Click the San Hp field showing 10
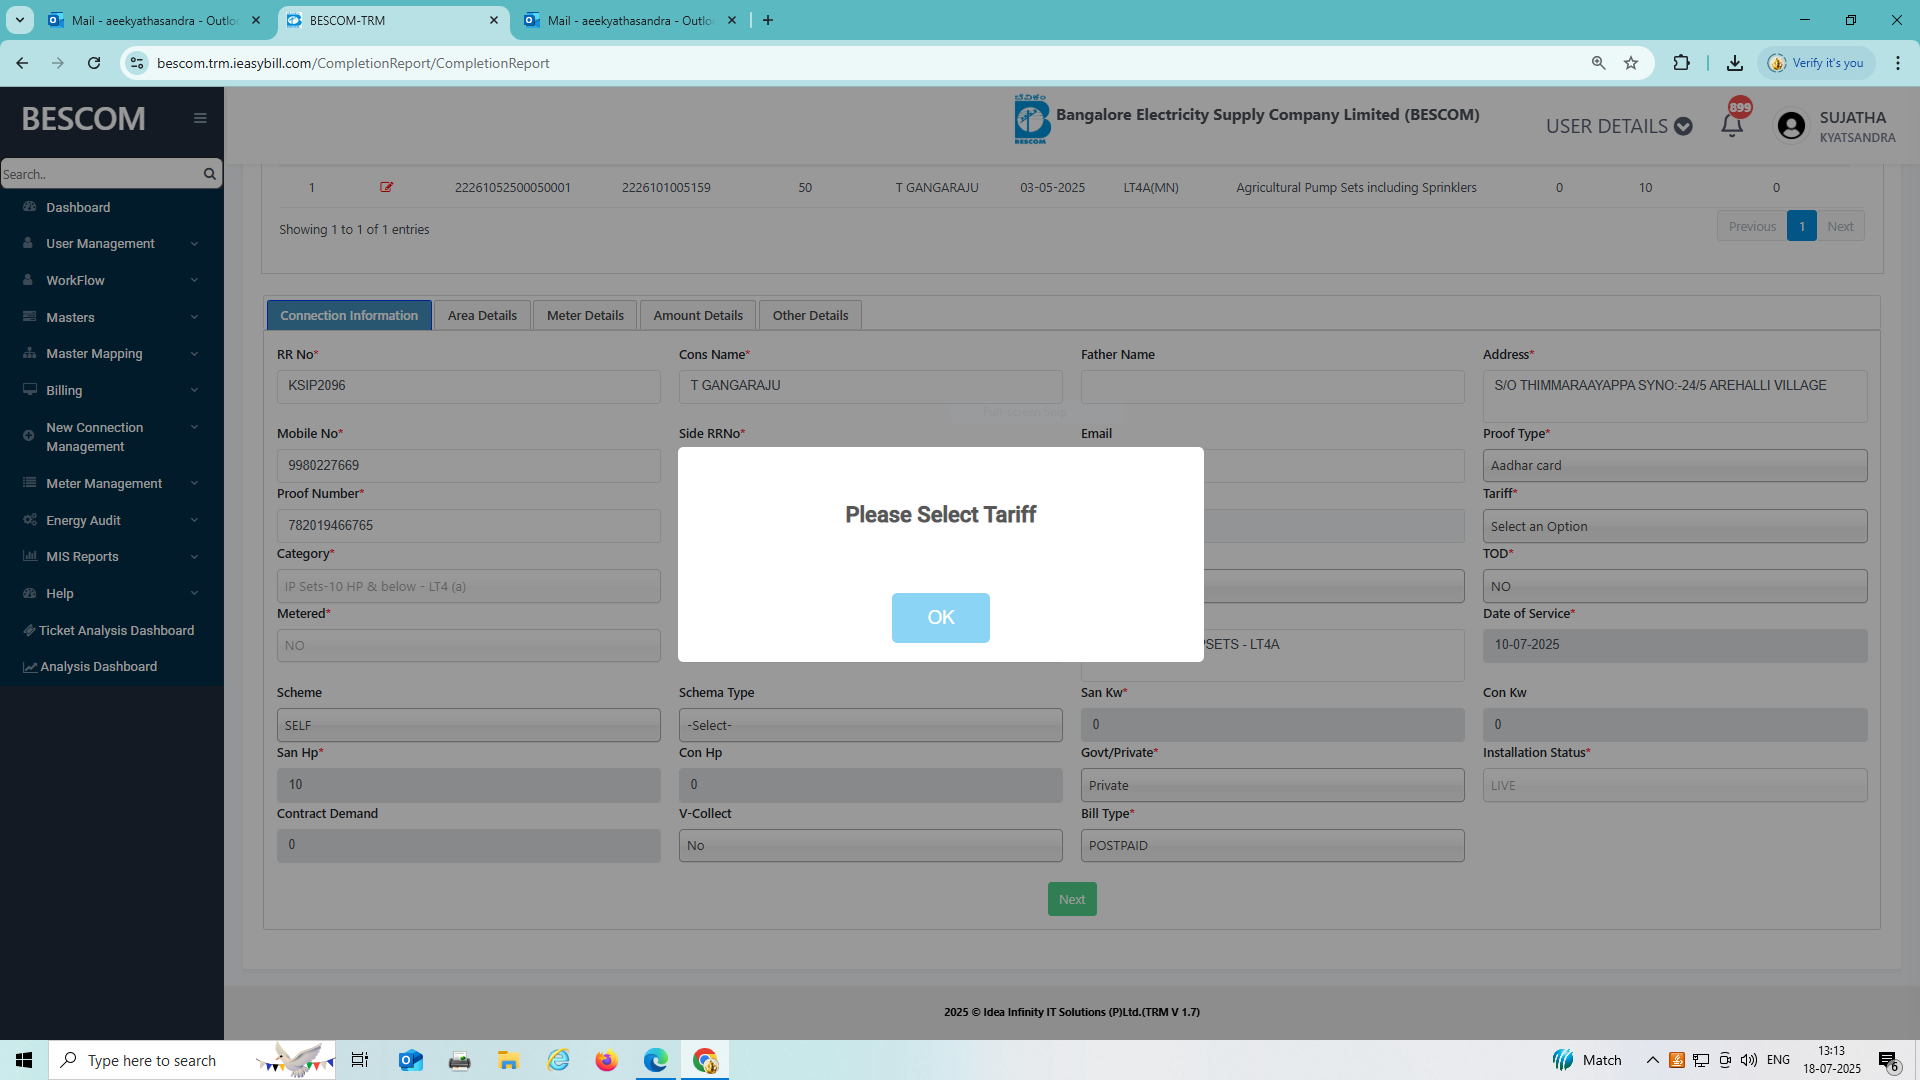Screen dimensions: 1920x1080 pos(469,785)
